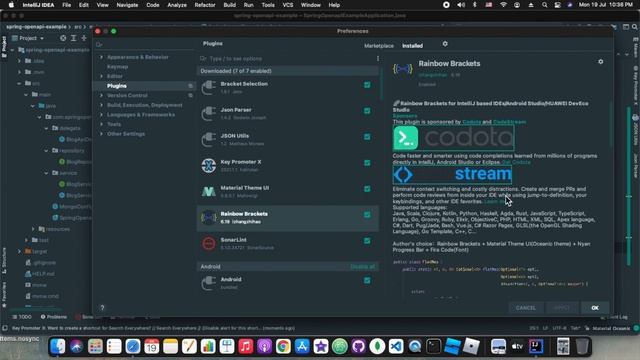Switch to the Marketplace tab
The image size is (640, 360).
379,46
